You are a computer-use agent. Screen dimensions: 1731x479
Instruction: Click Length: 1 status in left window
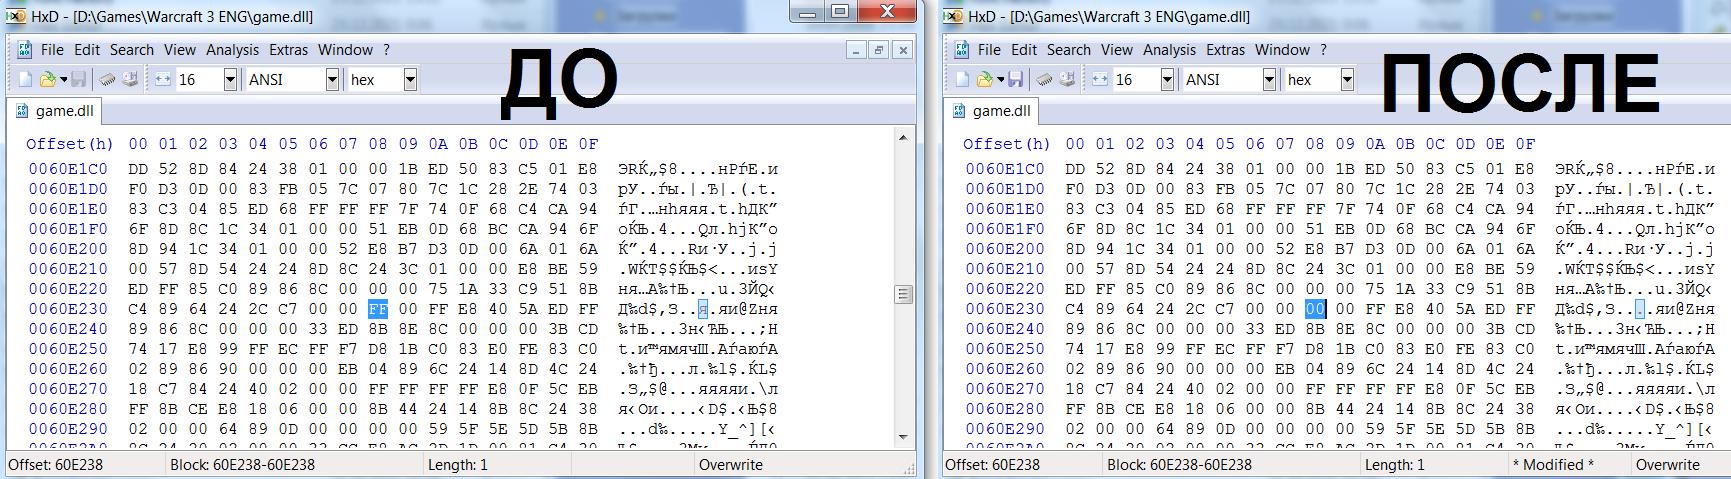pos(458,465)
